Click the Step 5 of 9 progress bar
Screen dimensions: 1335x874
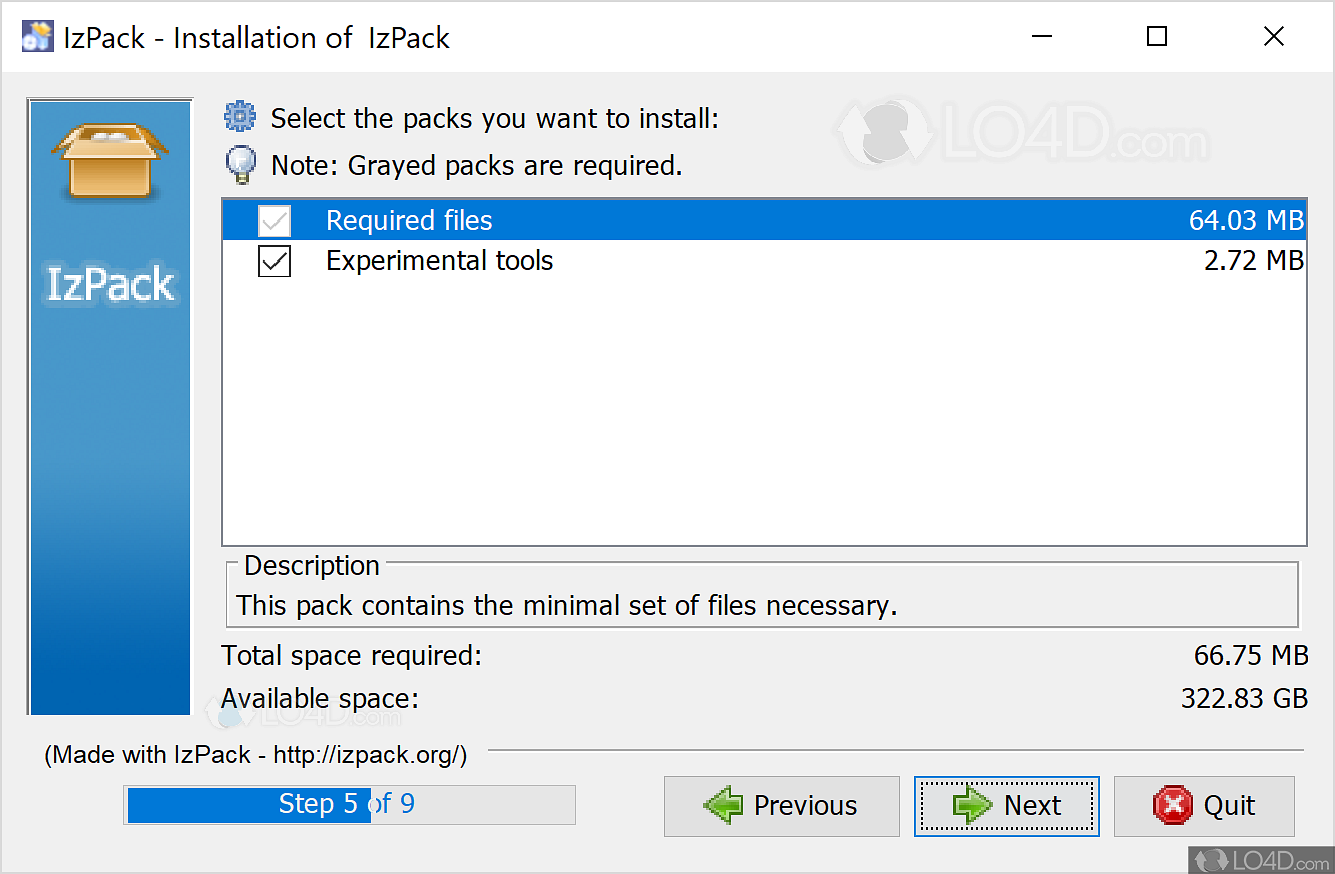click(350, 804)
